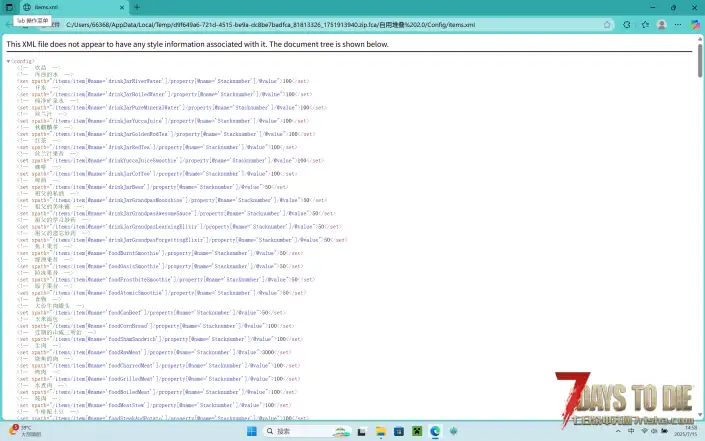This screenshot has width=705, height=441.
Task: Select the foodRawMeat set line
Action: tap(154, 352)
